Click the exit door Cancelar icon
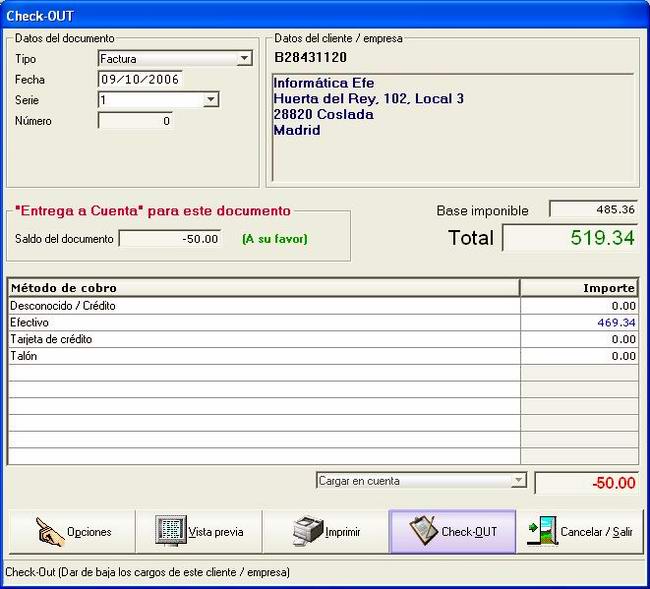This screenshot has width=650, height=589. coord(541,531)
